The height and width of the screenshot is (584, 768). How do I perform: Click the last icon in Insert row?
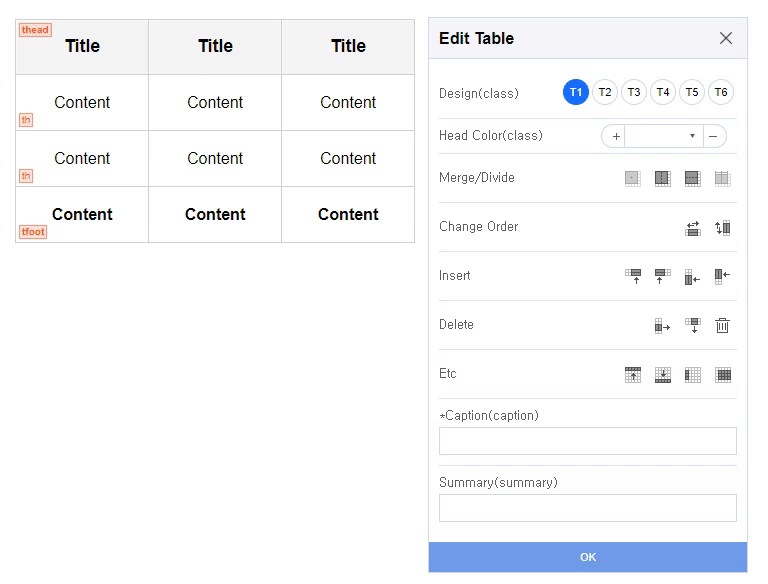722,276
